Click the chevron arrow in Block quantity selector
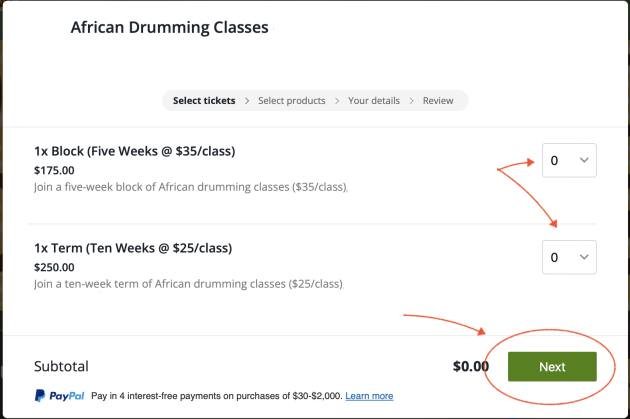Image resolution: width=630 pixels, height=419 pixels. 584,160
